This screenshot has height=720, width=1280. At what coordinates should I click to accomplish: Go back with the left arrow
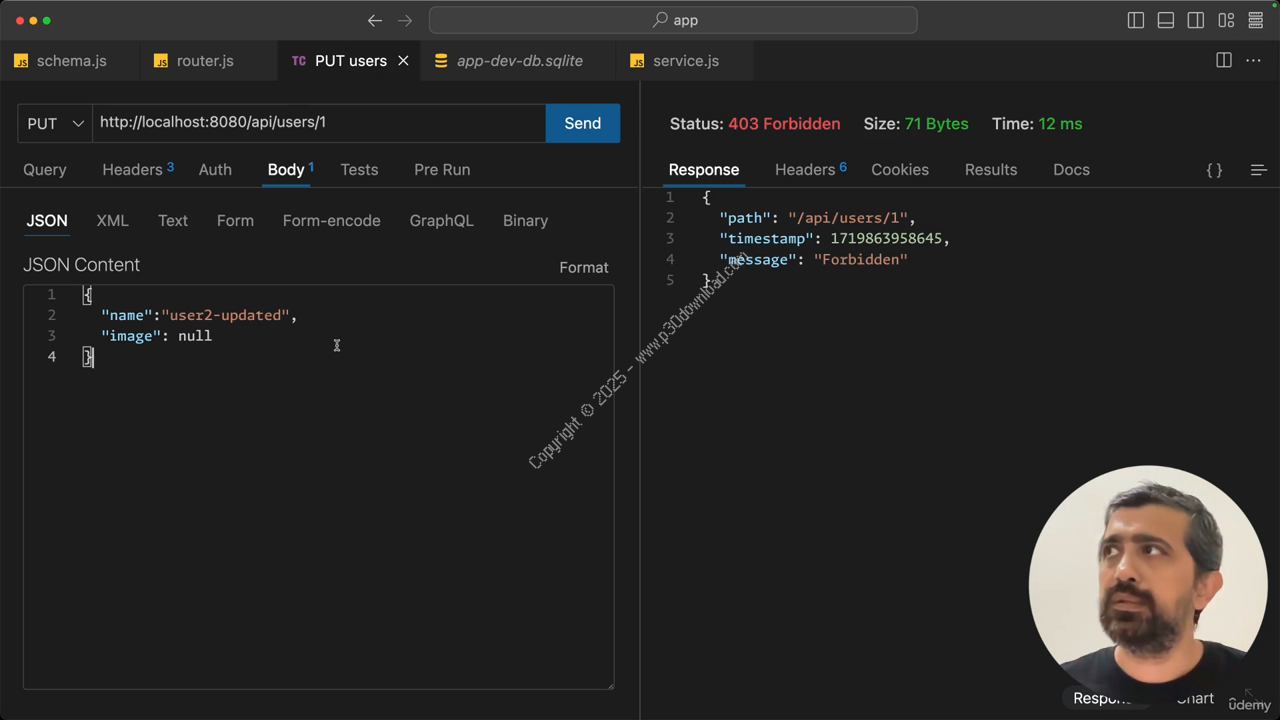tap(375, 20)
